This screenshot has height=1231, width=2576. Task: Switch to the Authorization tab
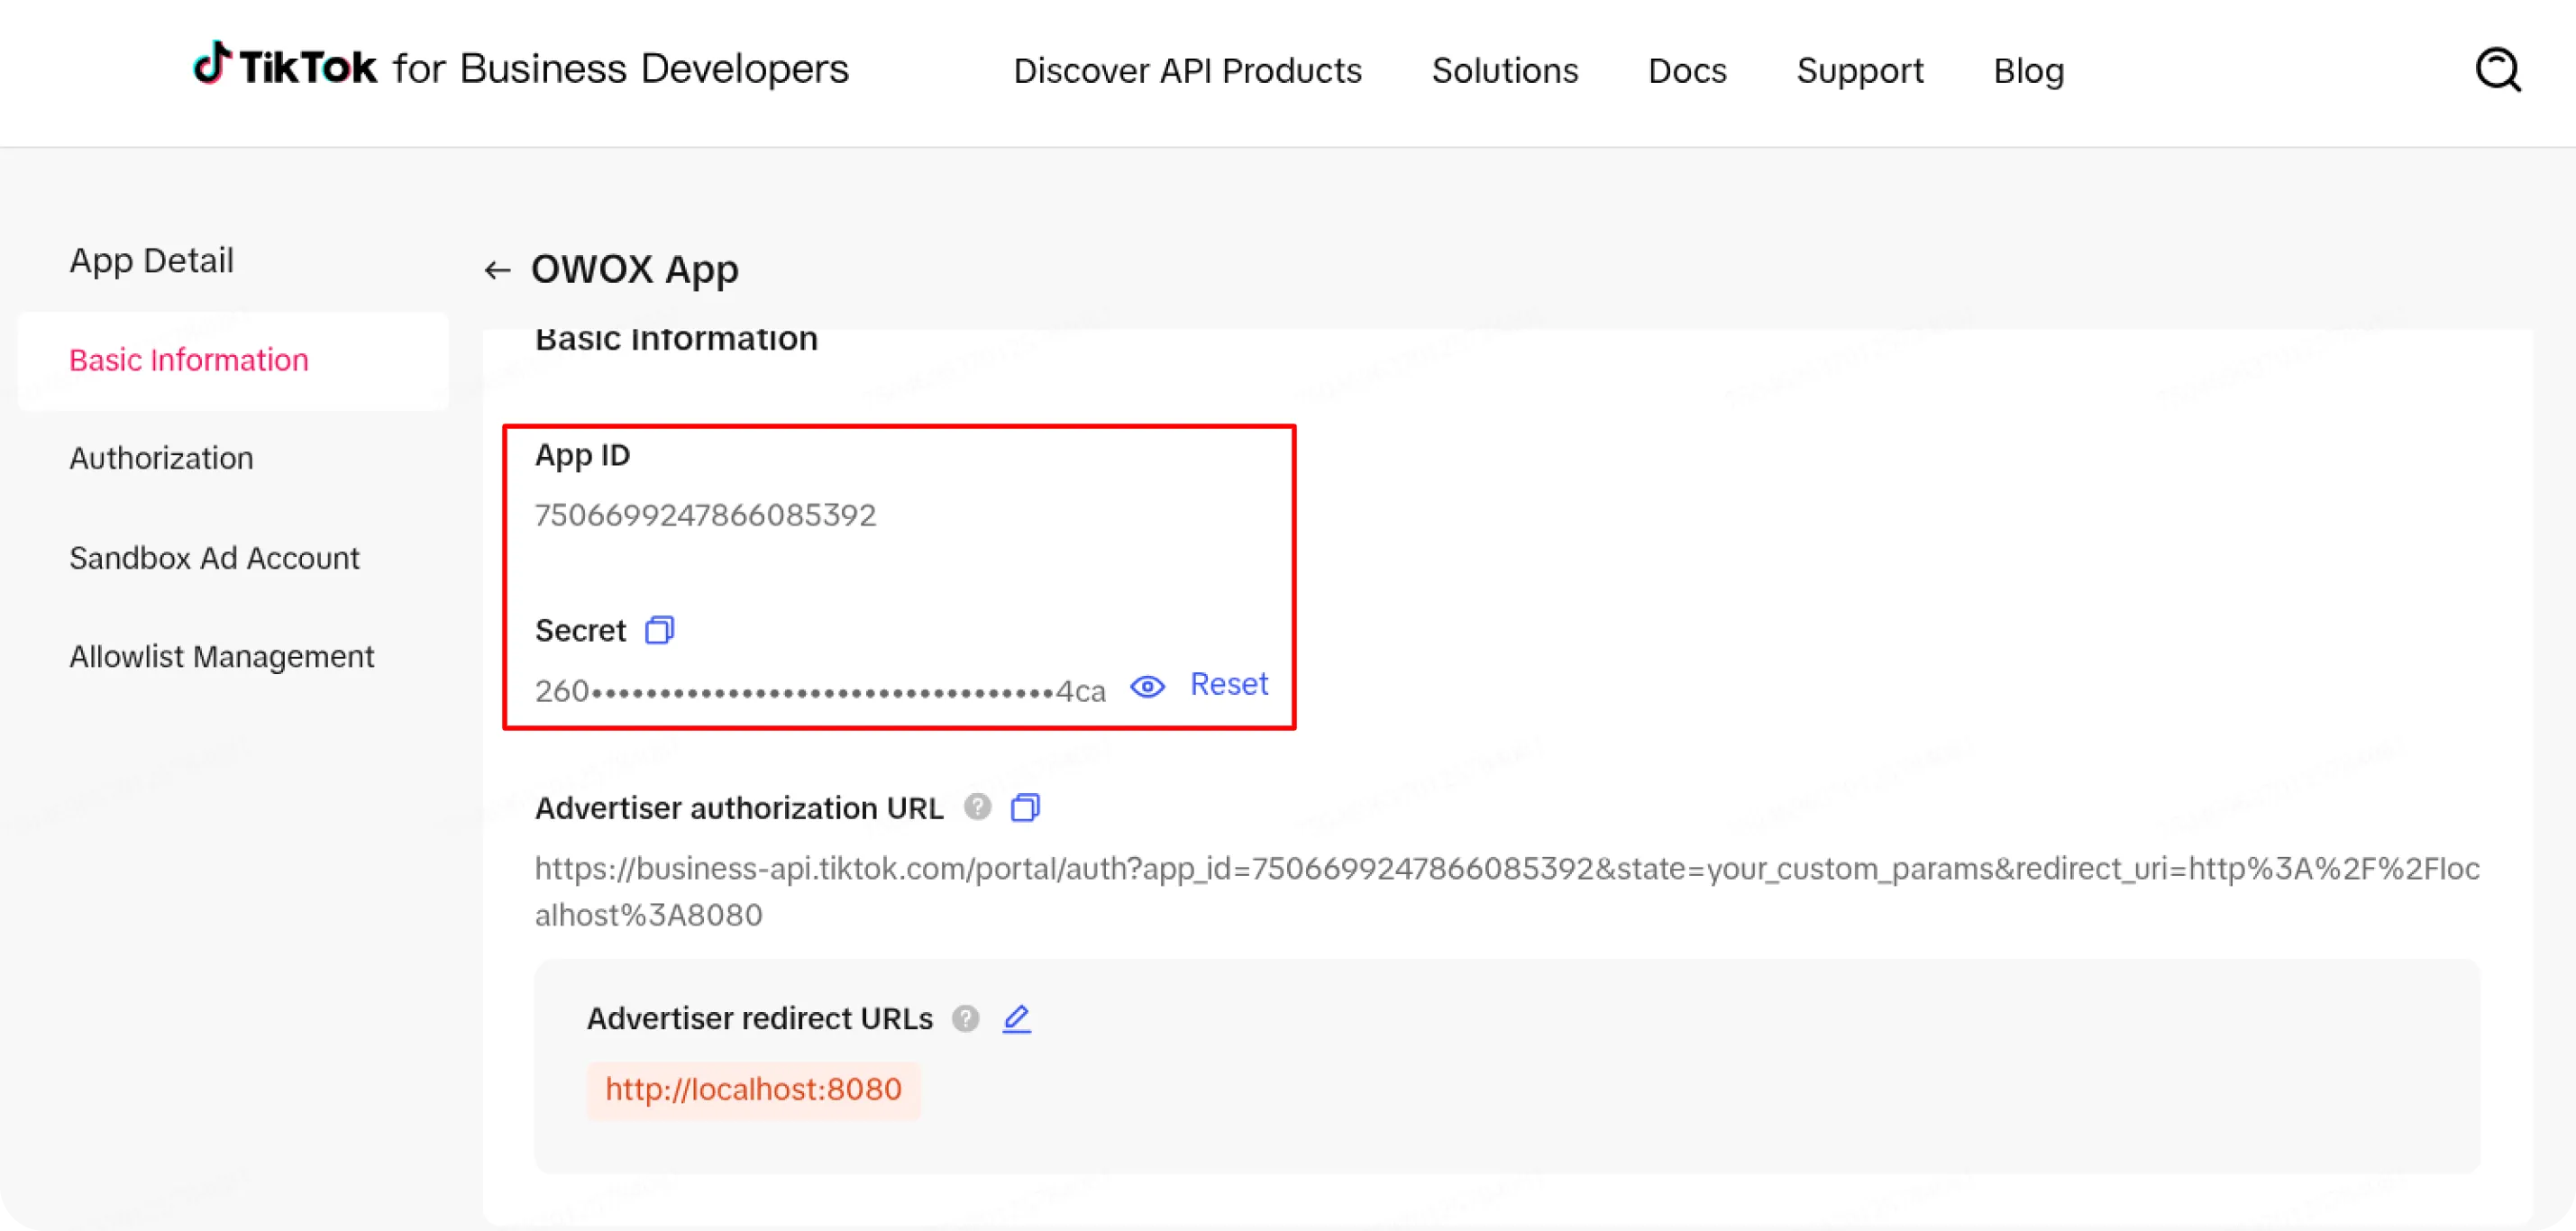[x=161, y=458]
